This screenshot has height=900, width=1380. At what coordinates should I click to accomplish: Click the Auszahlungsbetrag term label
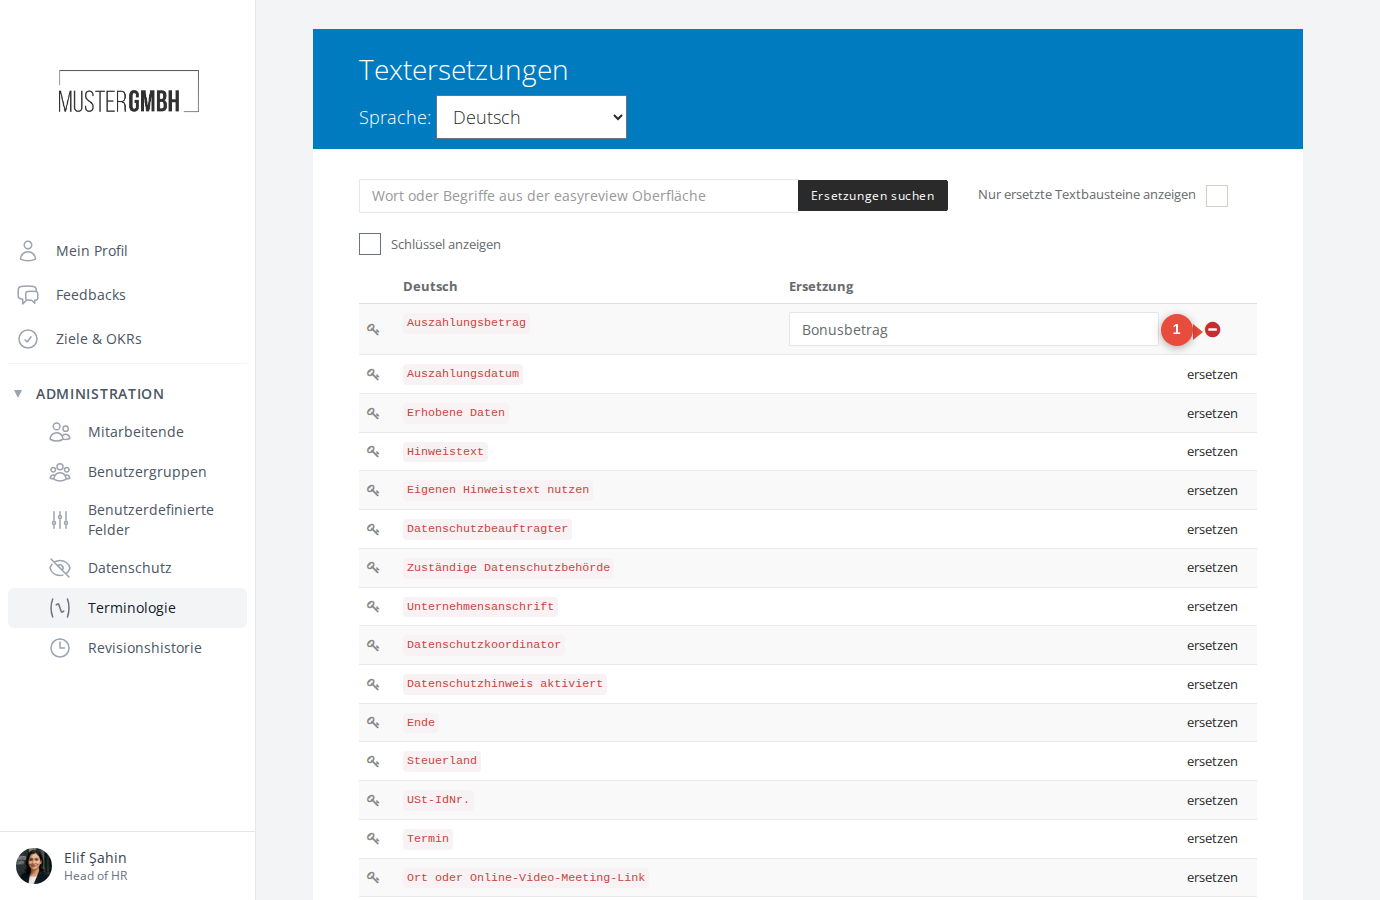466,323
